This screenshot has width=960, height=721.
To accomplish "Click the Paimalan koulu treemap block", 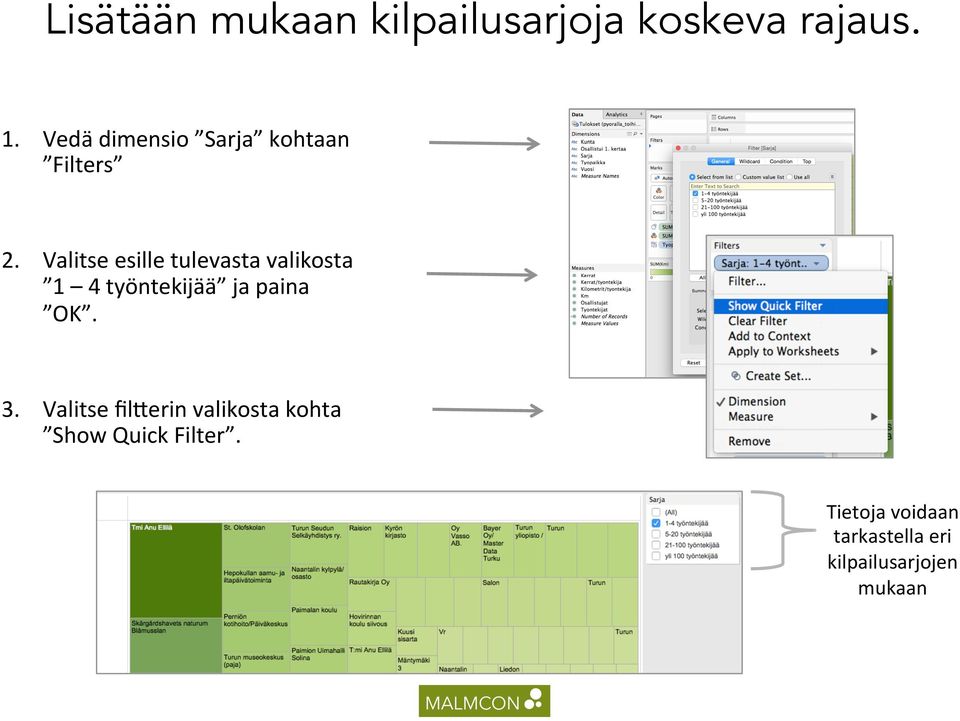I will 318,626.
